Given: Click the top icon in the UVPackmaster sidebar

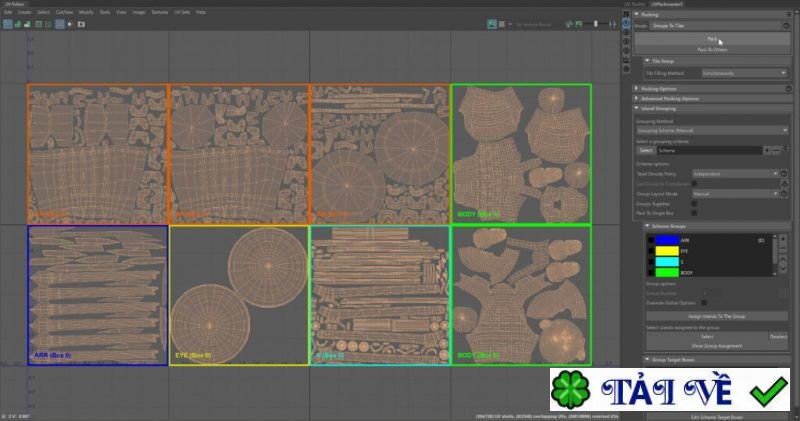Looking at the screenshot, I should click(626, 12).
